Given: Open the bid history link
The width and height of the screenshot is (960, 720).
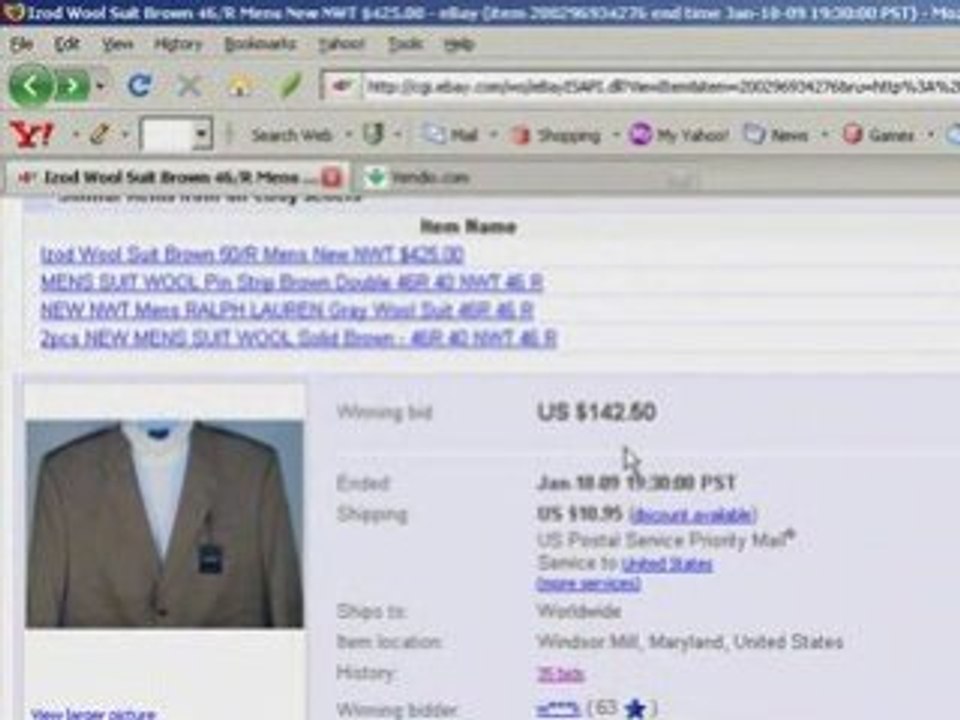Looking at the screenshot, I should pos(560,674).
